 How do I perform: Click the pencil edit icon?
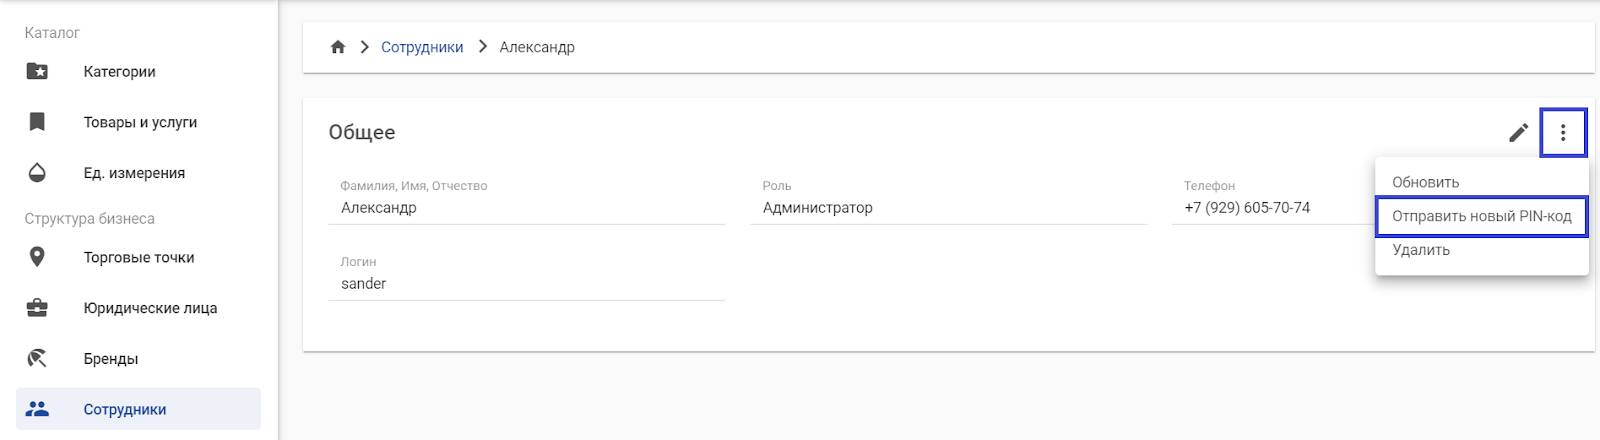point(1518,133)
